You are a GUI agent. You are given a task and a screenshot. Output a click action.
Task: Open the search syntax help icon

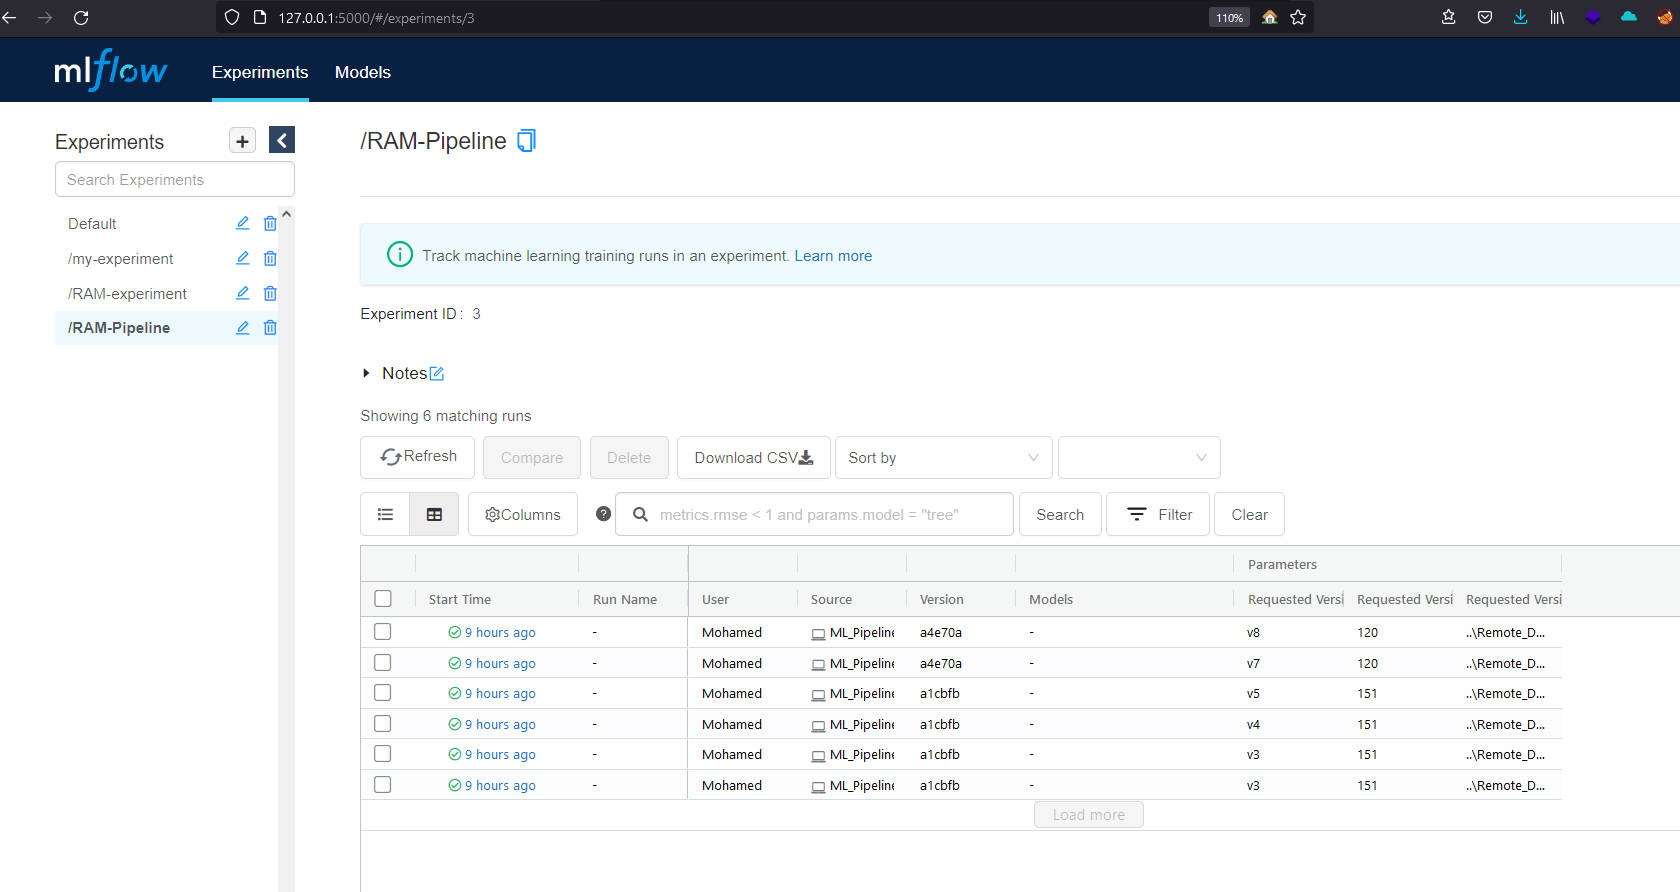coord(603,514)
